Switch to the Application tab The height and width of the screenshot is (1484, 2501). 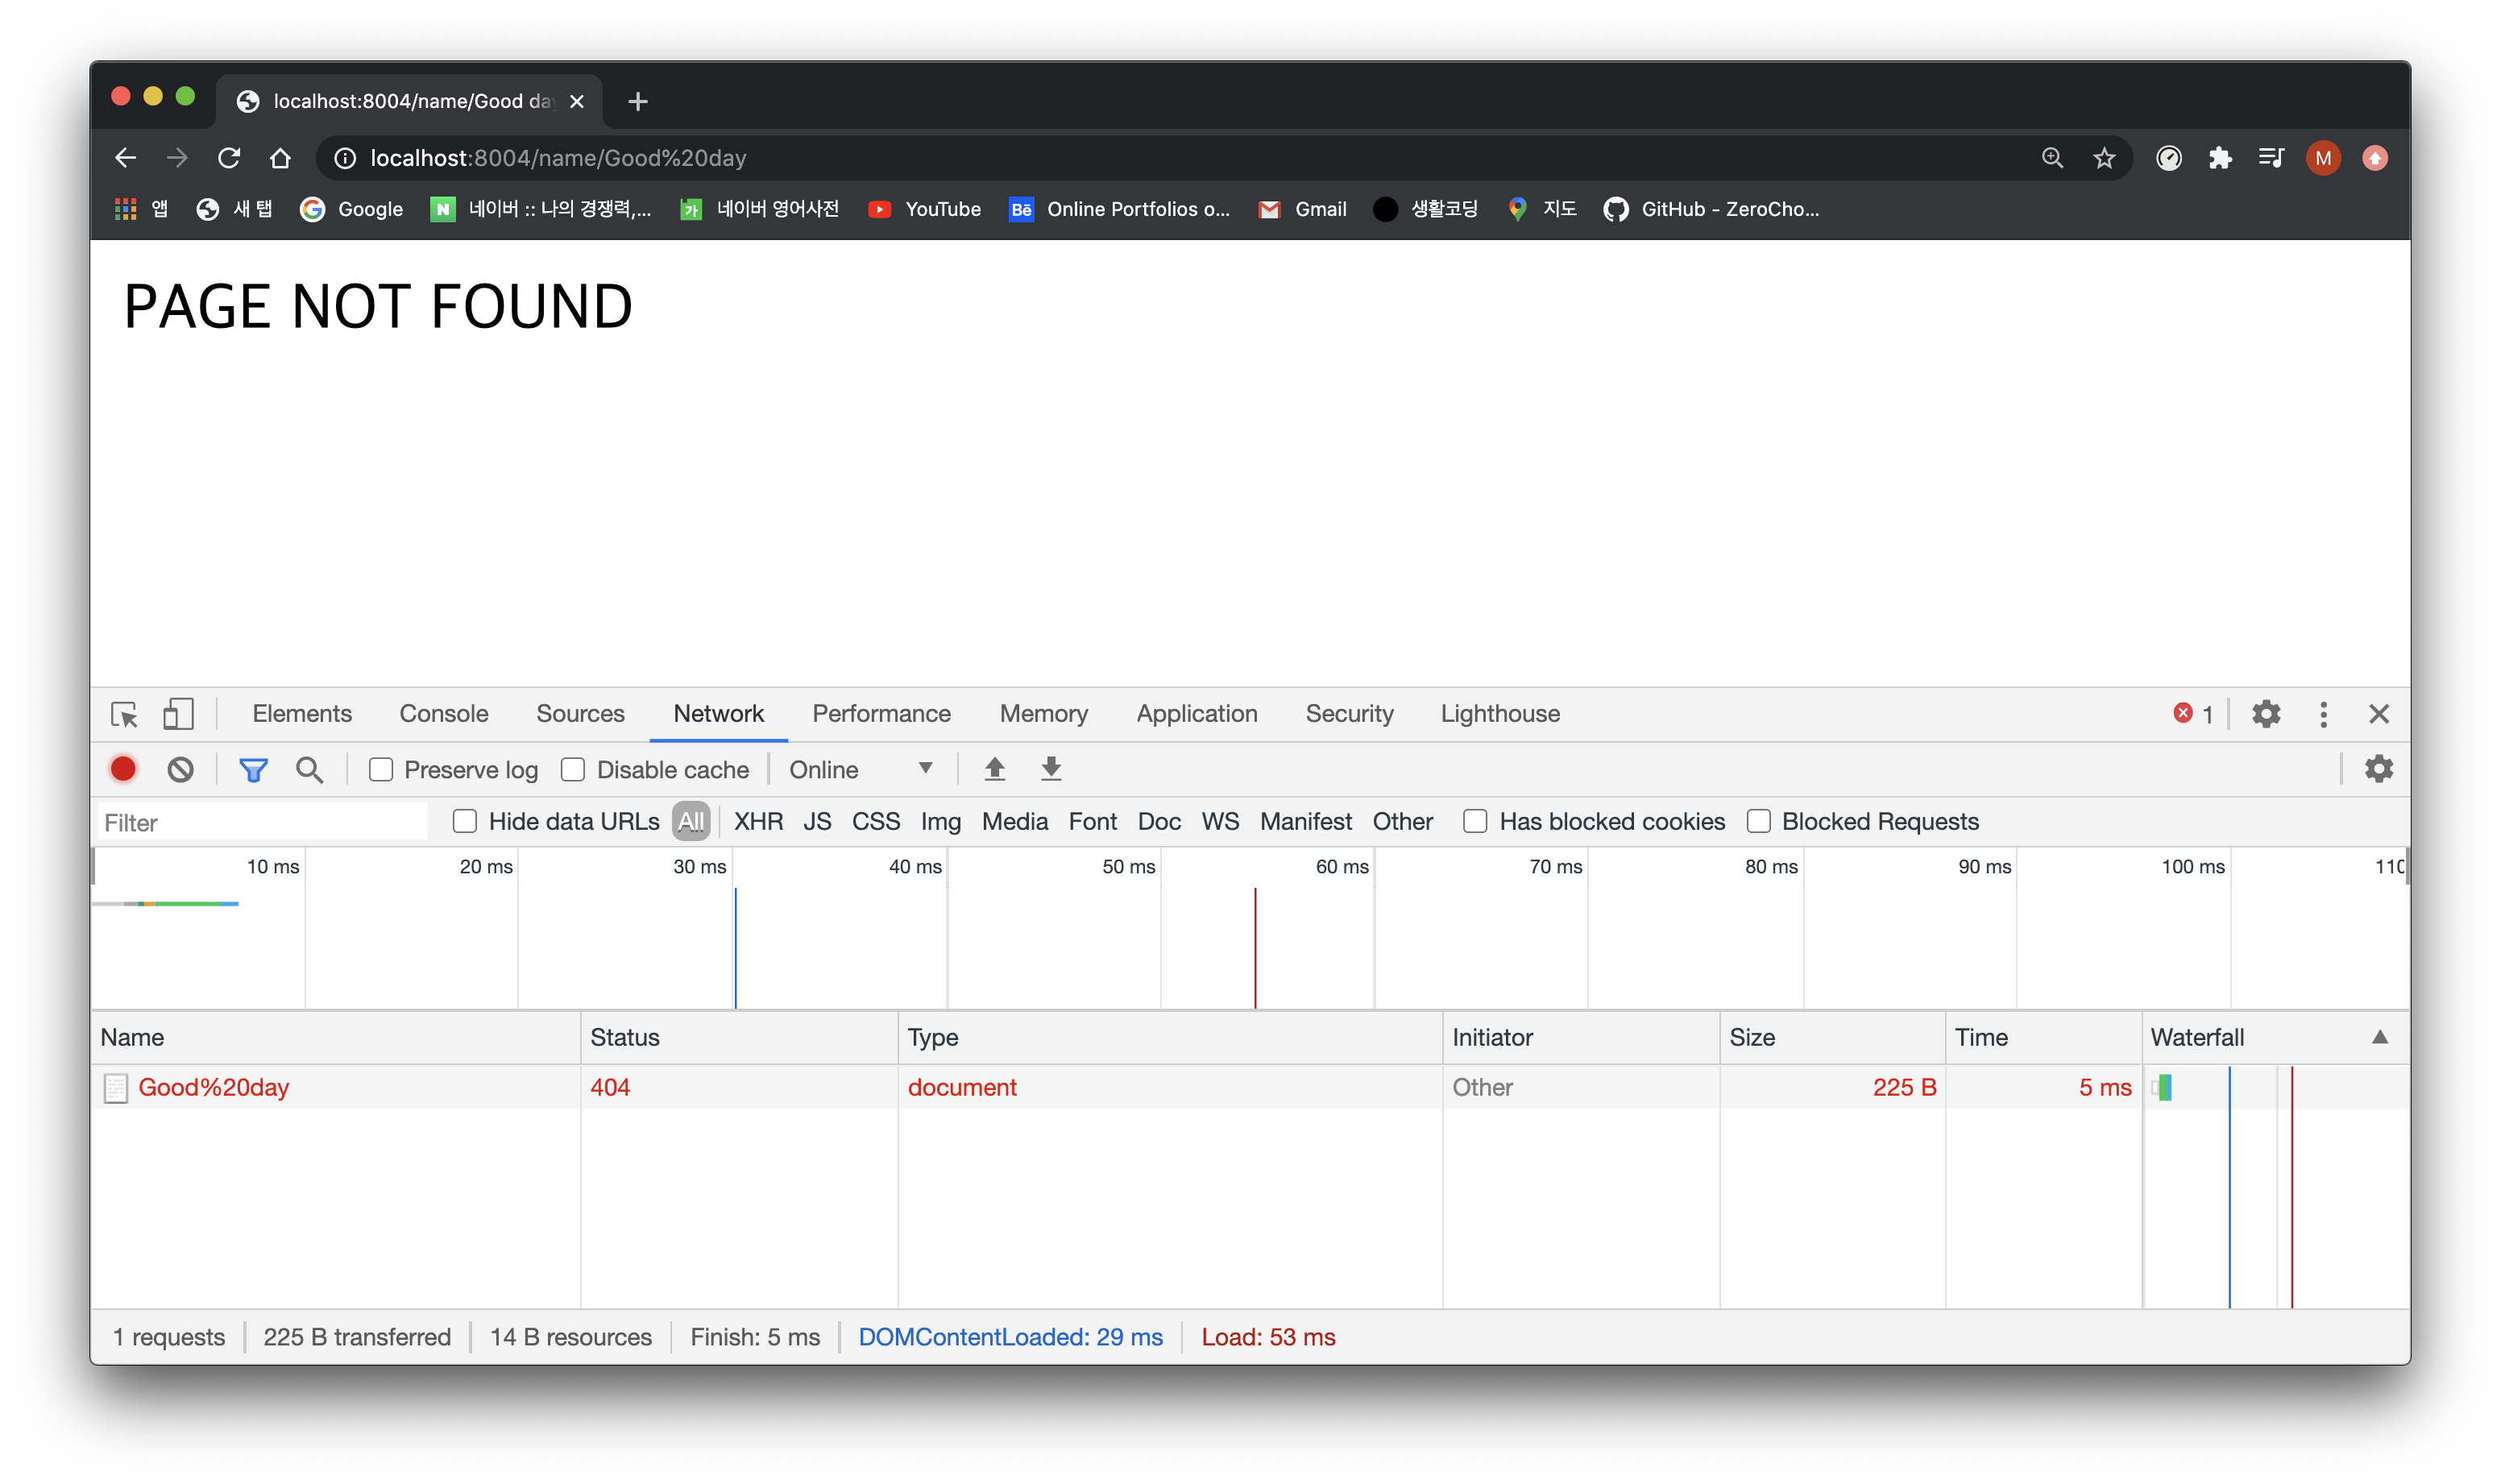pyautogui.click(x=1196, y=714)
